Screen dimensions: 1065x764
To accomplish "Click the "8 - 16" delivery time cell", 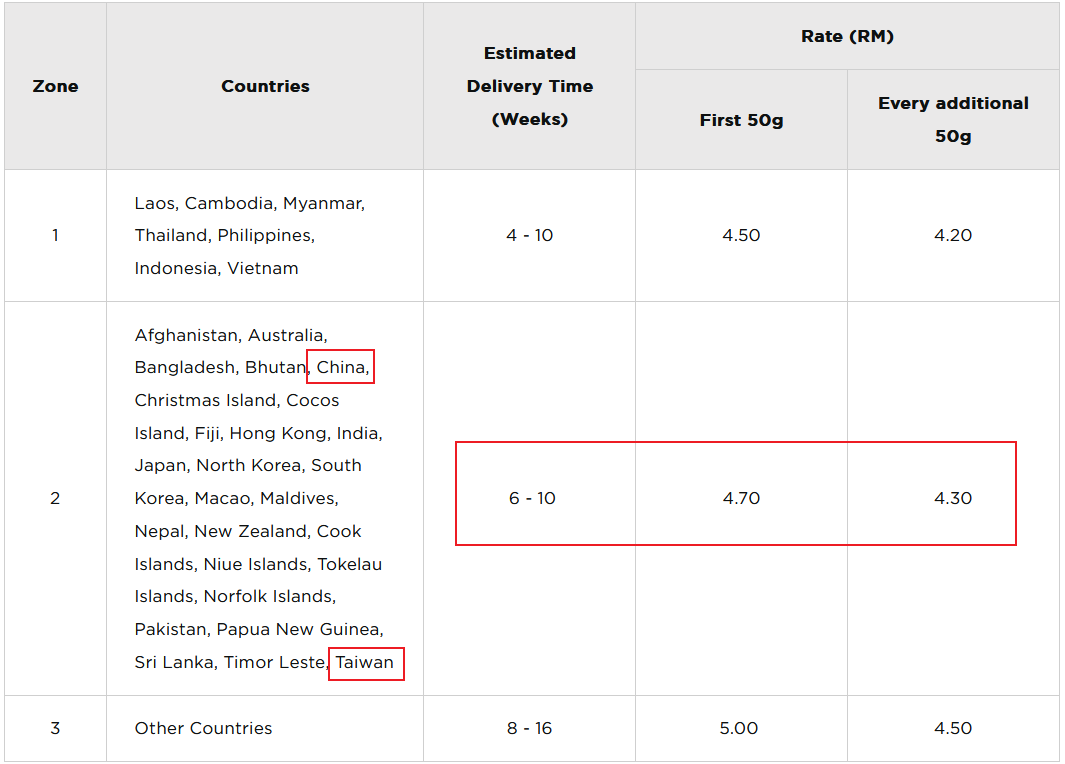I will pyautogui.click(x=529, y=728).
